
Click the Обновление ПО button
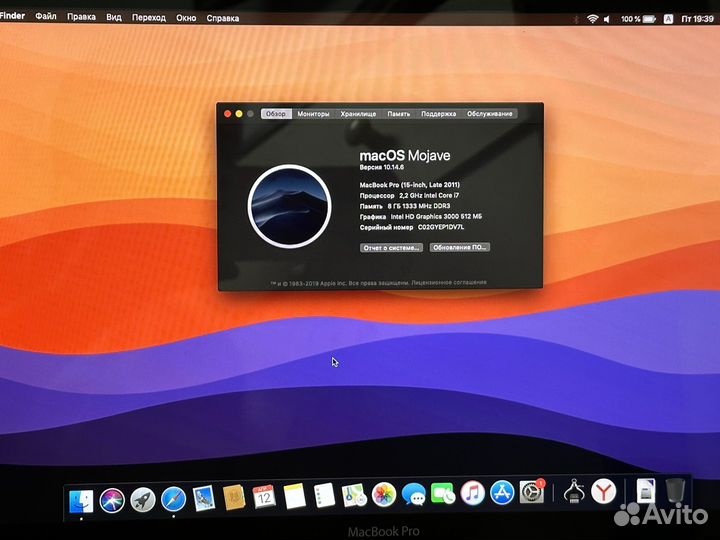(x=460, y=247)
